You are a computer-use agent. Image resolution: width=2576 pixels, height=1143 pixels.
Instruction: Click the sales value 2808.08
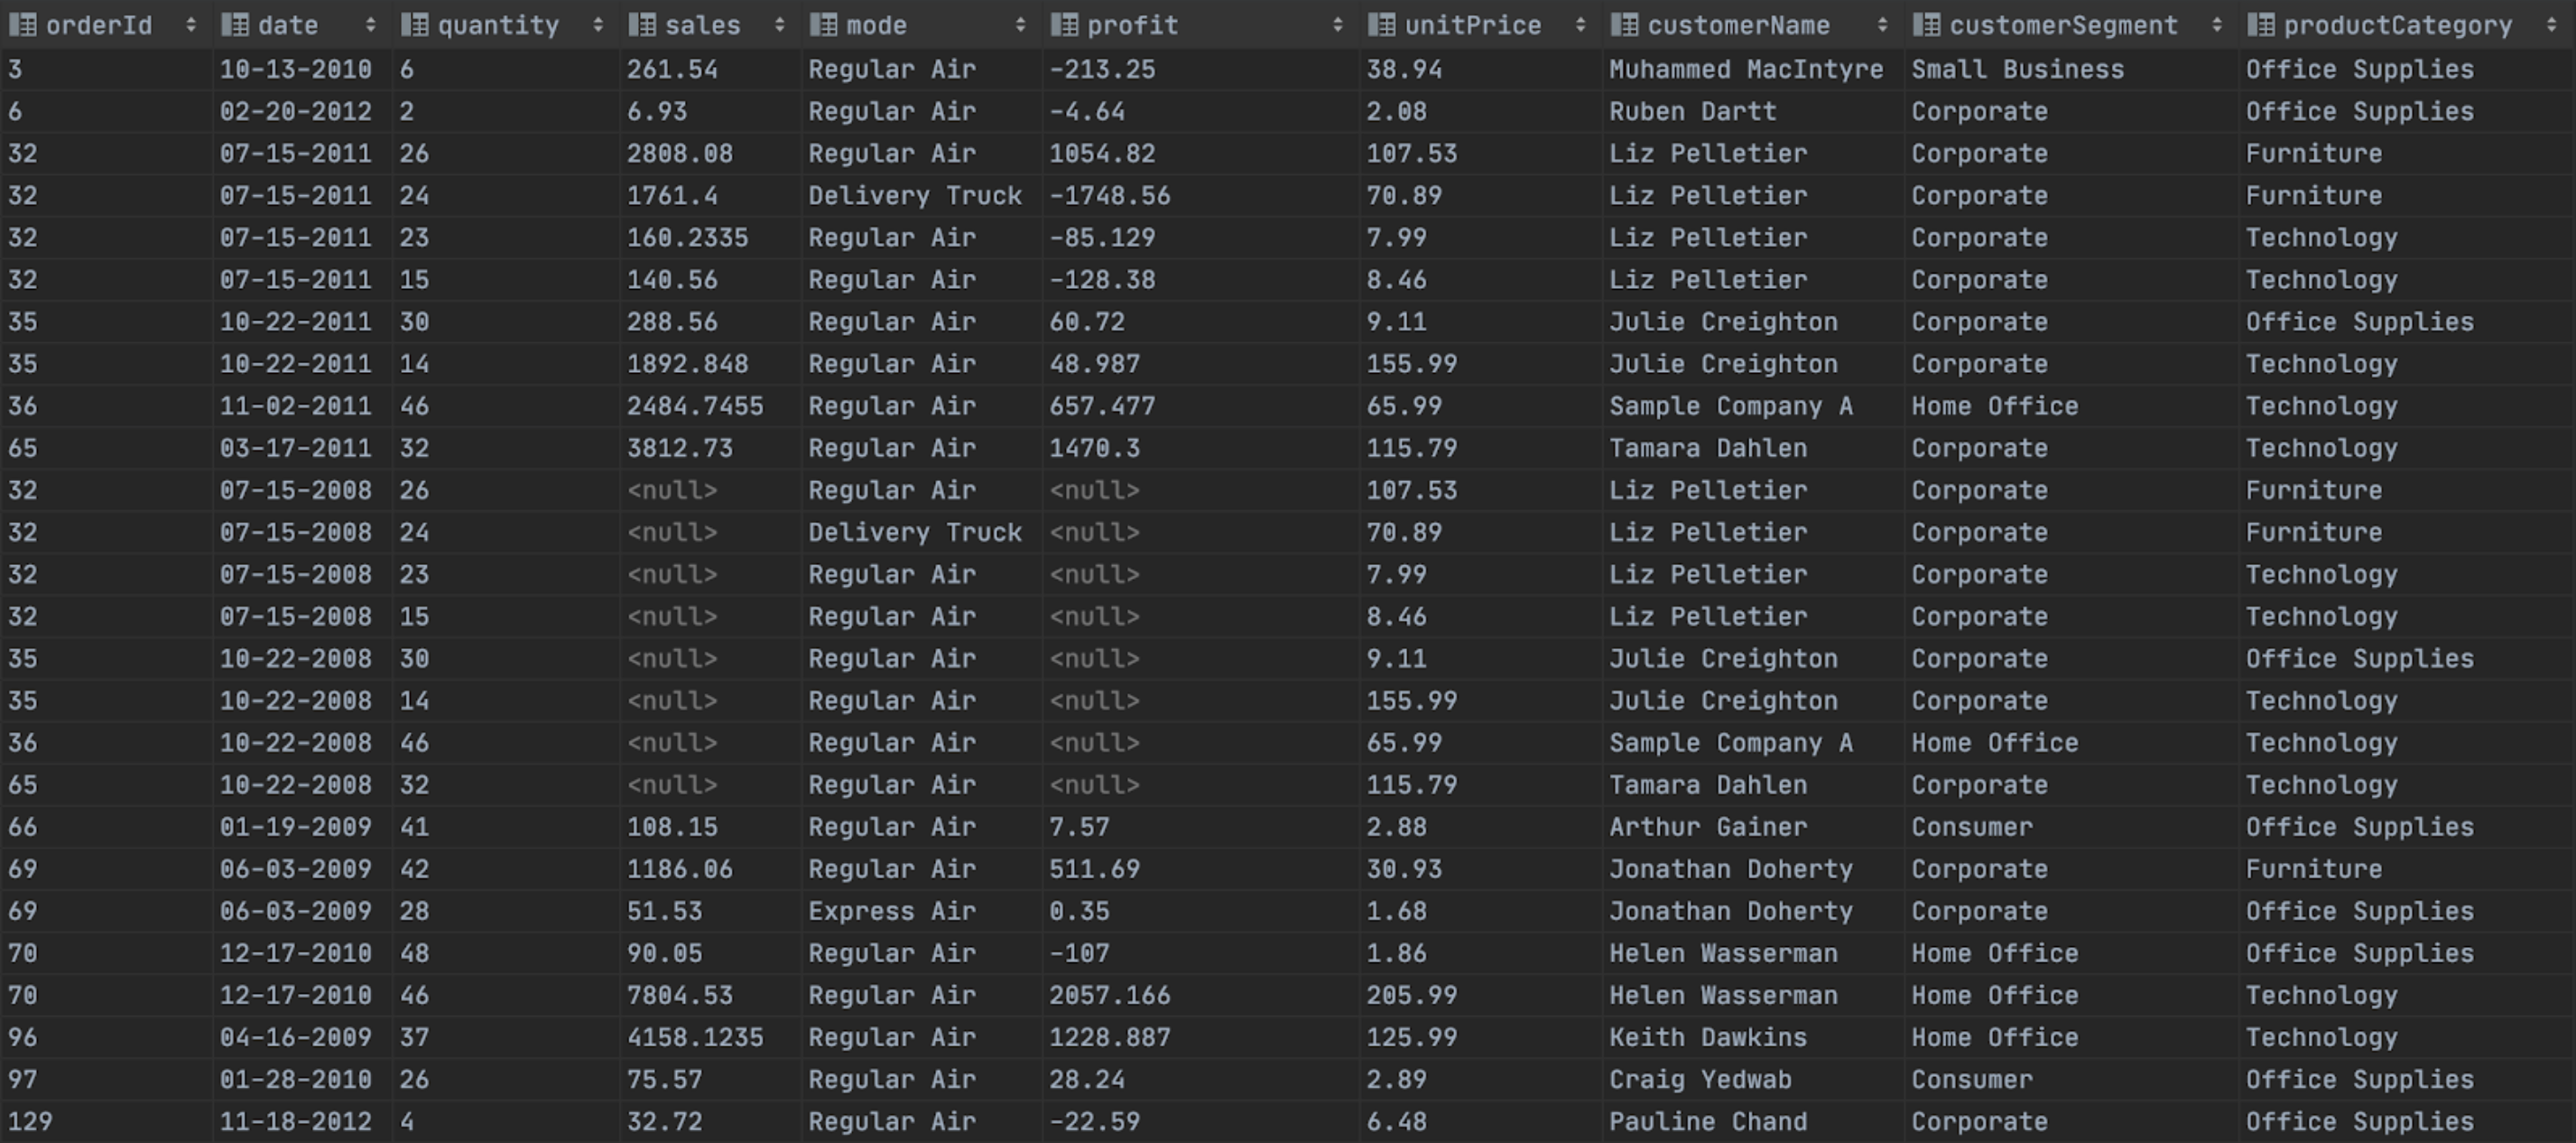(x=680, y=153)
